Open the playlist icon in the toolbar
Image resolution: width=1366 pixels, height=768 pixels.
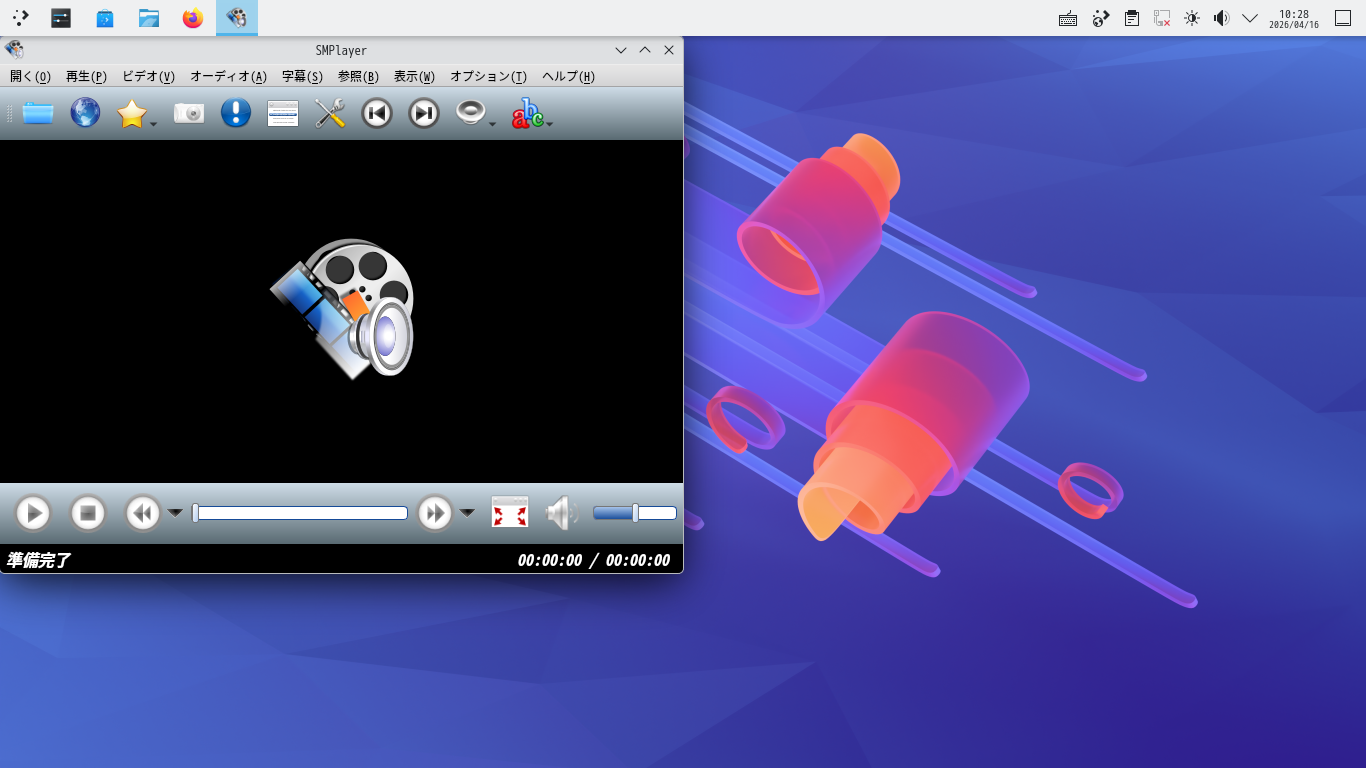click(283, 113)
